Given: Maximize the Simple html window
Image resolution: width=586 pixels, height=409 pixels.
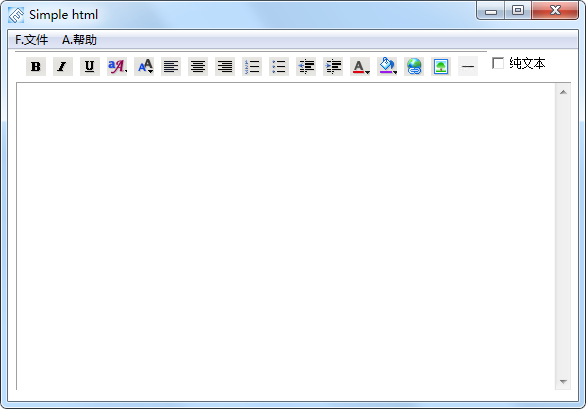Looking at the screenshot, I should coord(518,10).
